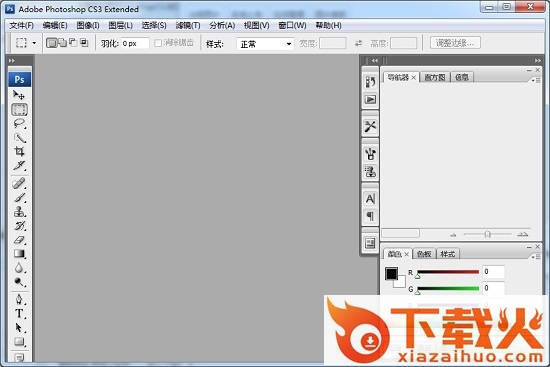The image size is (550, 367).
Task: Open the 选择(S) menu
Action: [x=154, y=25]
